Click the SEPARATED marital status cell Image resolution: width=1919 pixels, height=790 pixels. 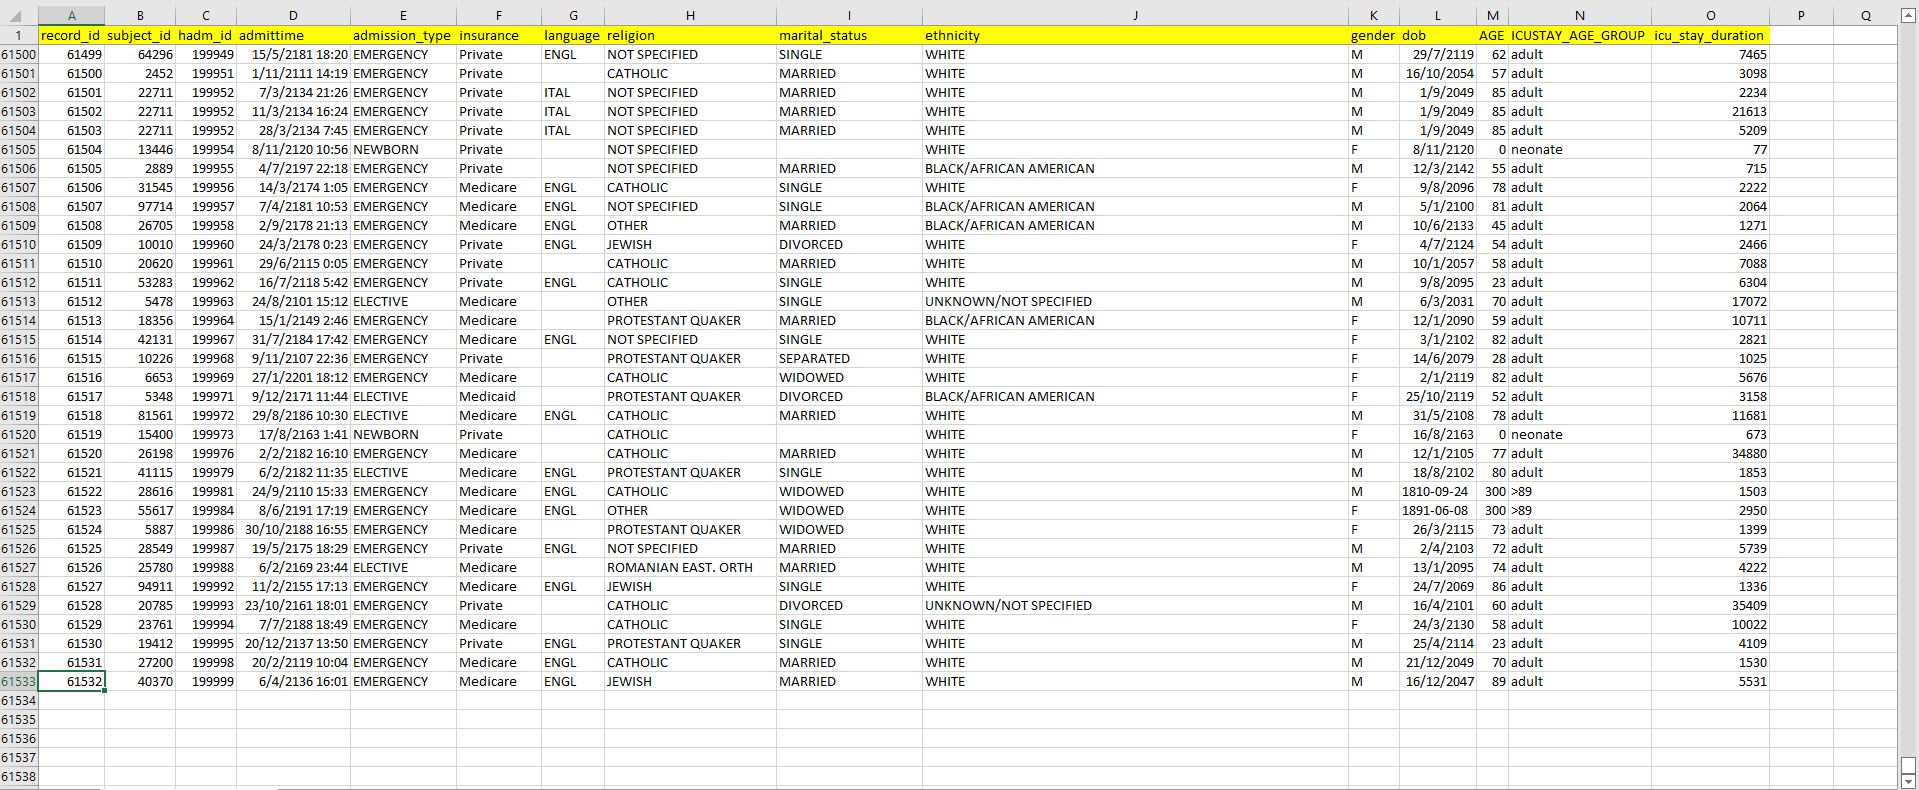click(x=849, y=358)
